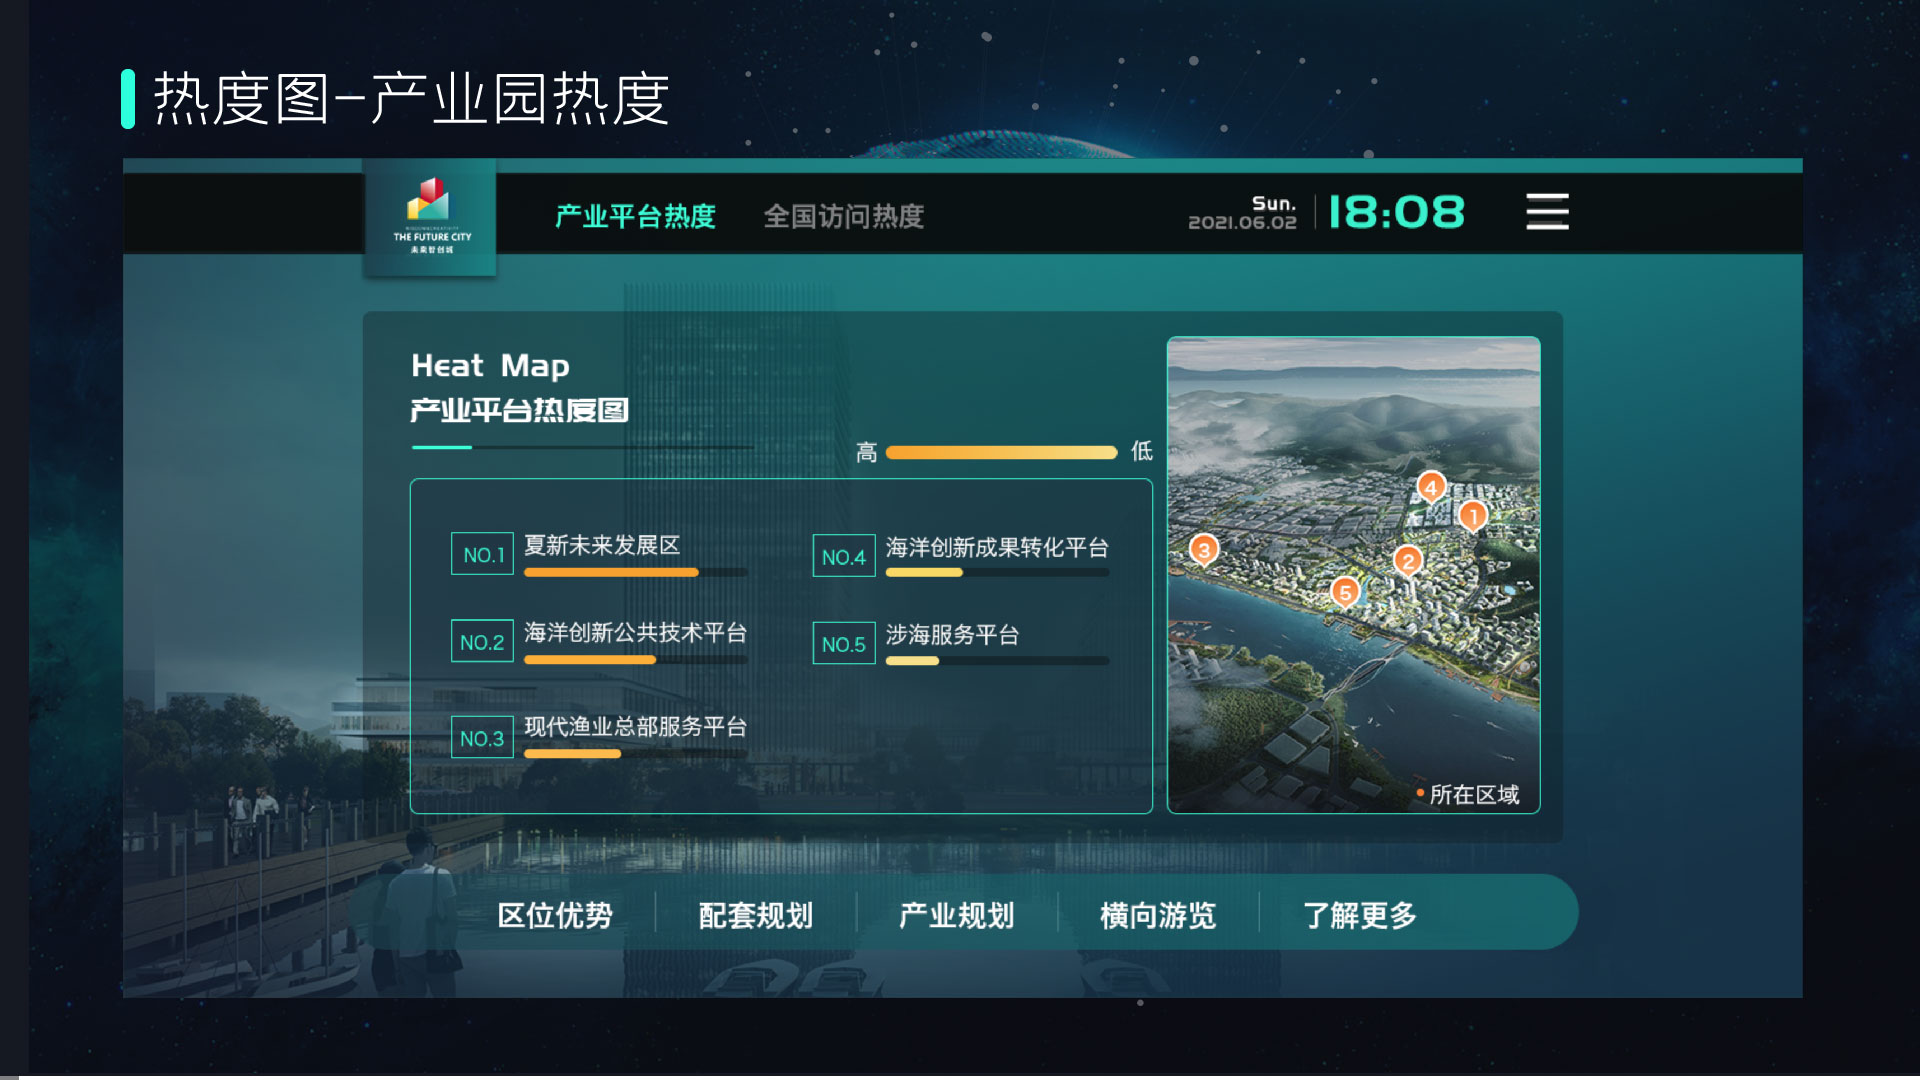Click the 区位优势 button
This screenshot has height=1080, width=1920.
(x=556, y=915)
